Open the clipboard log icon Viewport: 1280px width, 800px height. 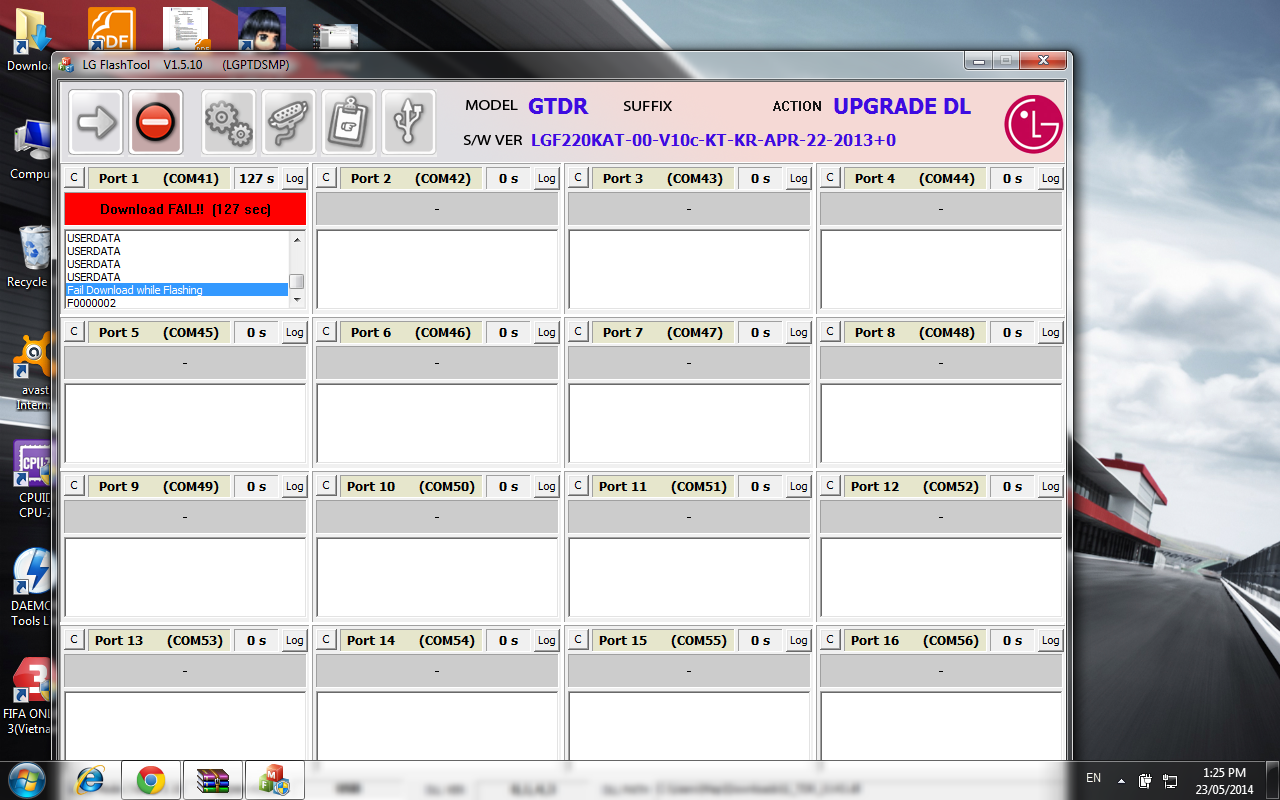(x=348, y=122)
